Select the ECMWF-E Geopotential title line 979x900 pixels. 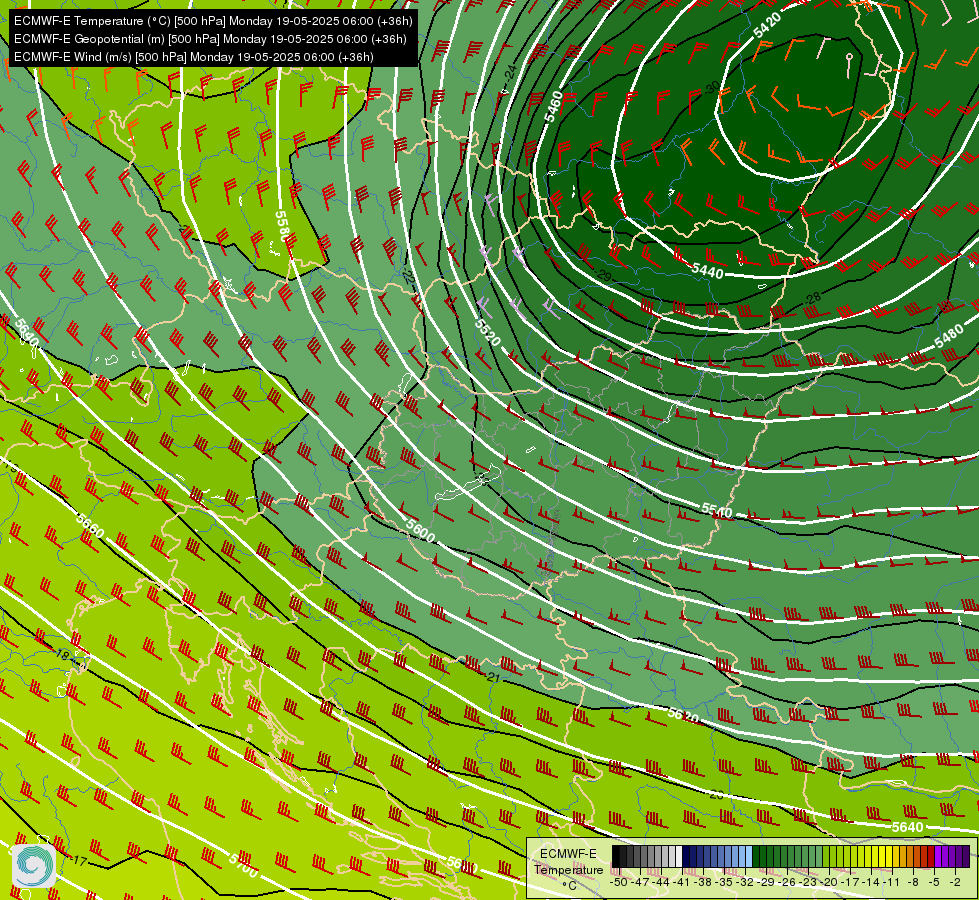pos(210,39)
